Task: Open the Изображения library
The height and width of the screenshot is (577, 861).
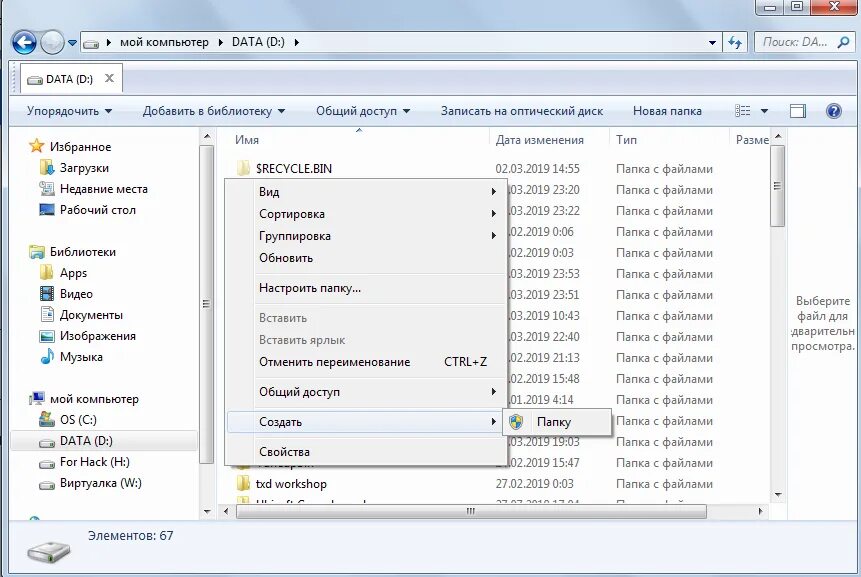Action: [x=98, y=336]
